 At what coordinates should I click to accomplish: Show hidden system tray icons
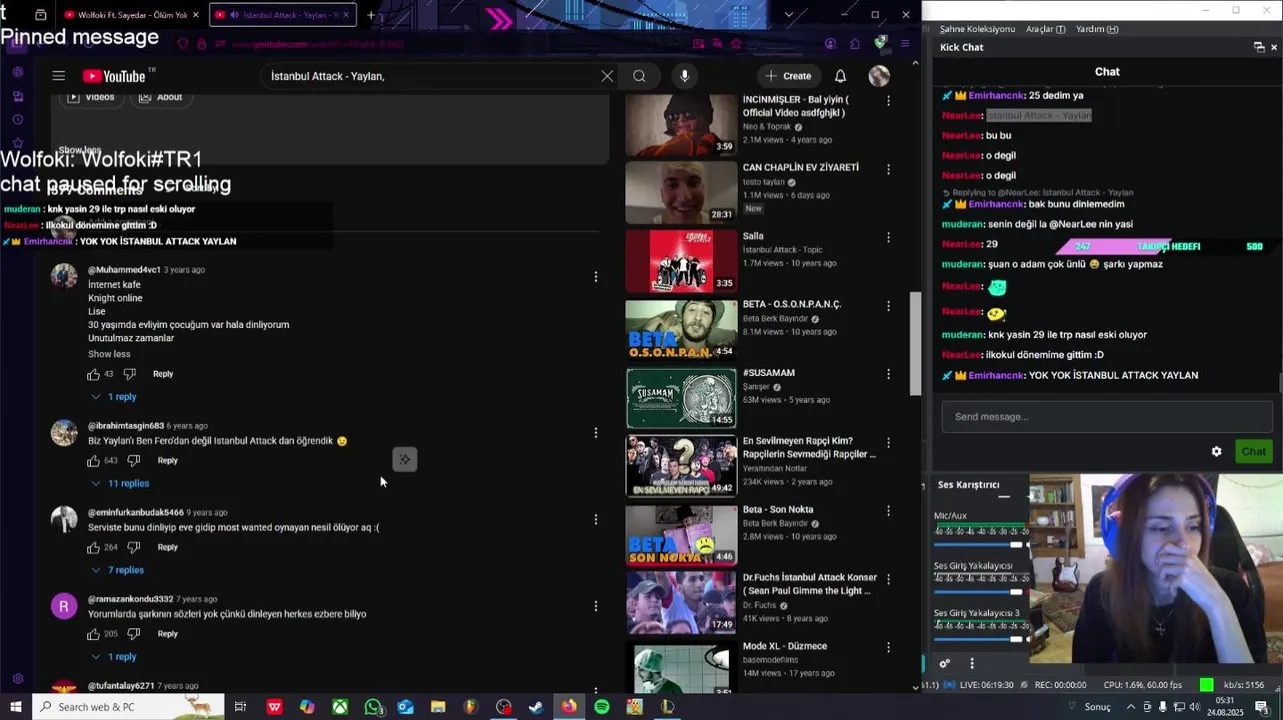[x=1132, y=707]
